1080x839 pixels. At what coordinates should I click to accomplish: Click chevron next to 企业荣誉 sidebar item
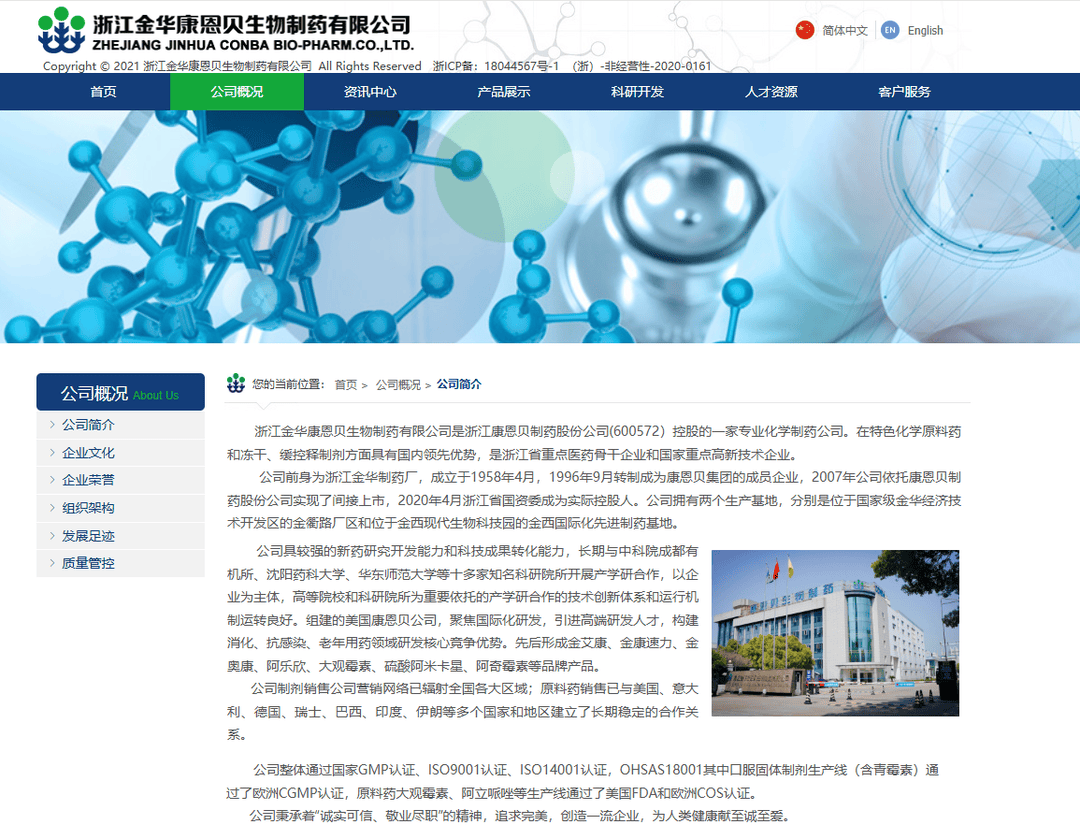point(52,479)
